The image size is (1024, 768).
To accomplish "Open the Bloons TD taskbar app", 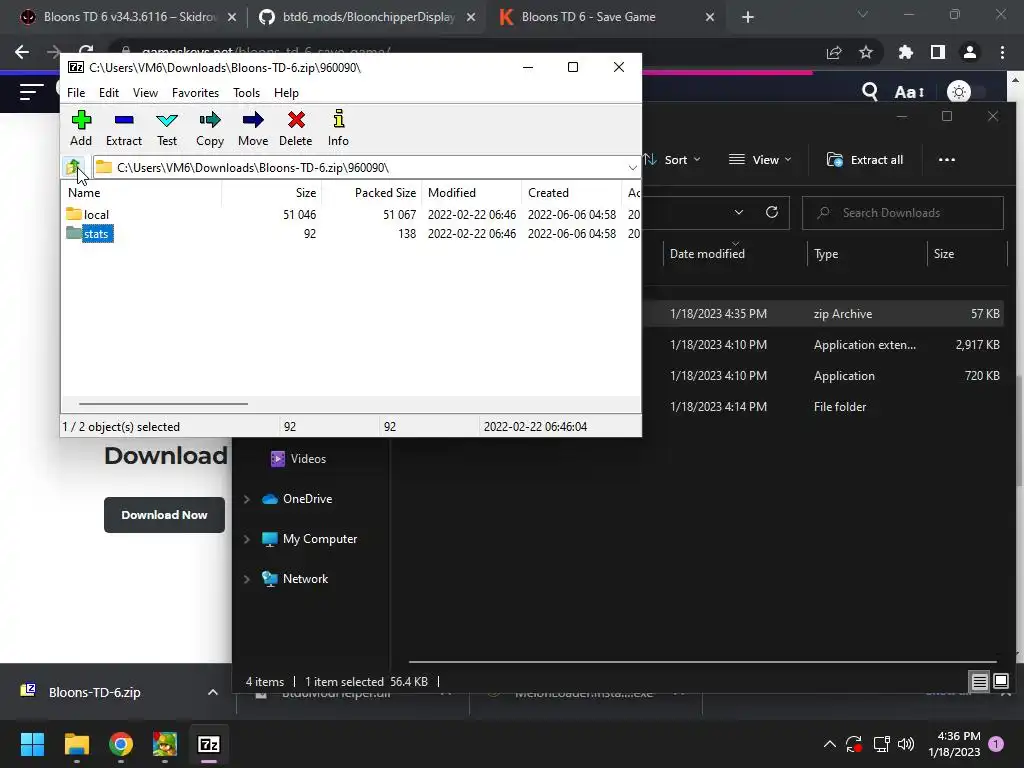I will (x=165, y=744).
